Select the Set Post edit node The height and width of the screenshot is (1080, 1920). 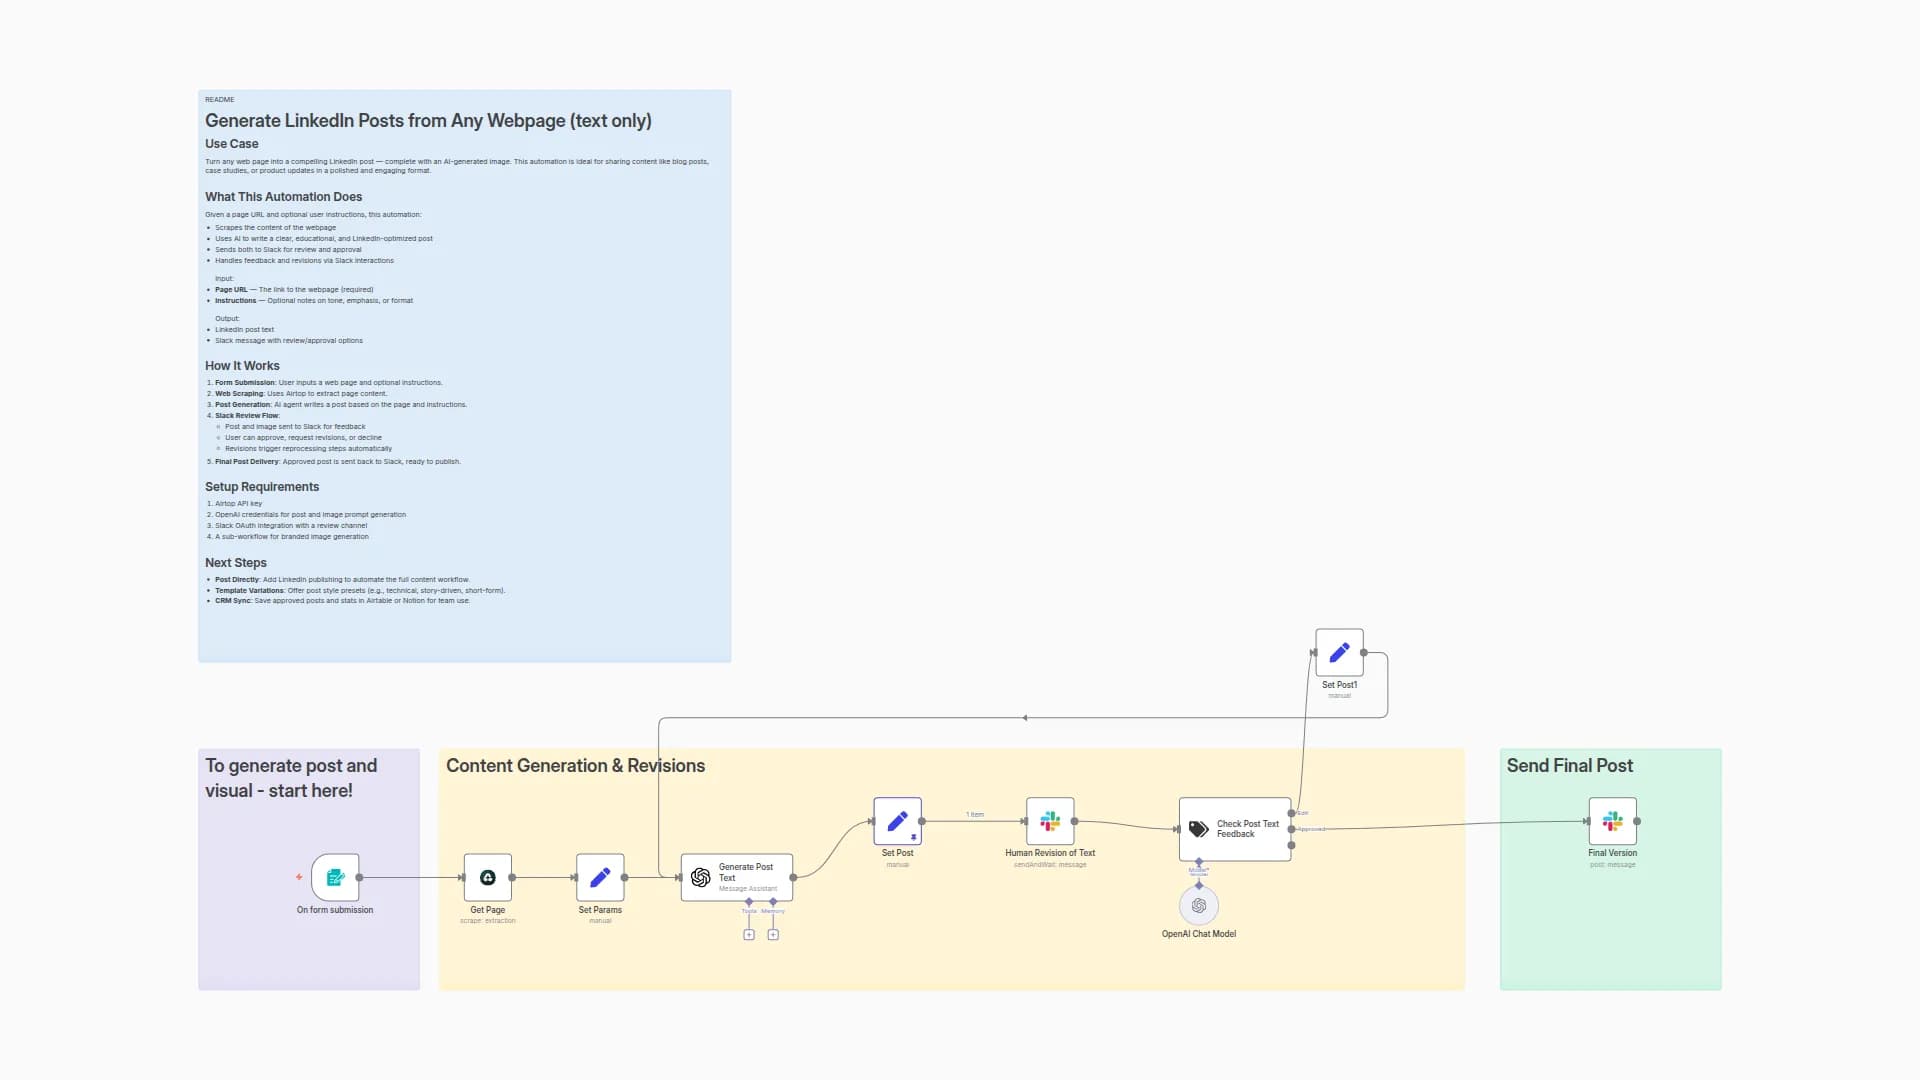point(897,821)
